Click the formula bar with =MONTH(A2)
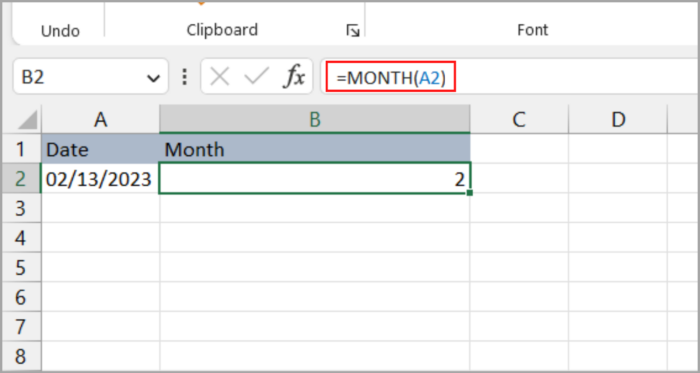 [x=510, y=76]
